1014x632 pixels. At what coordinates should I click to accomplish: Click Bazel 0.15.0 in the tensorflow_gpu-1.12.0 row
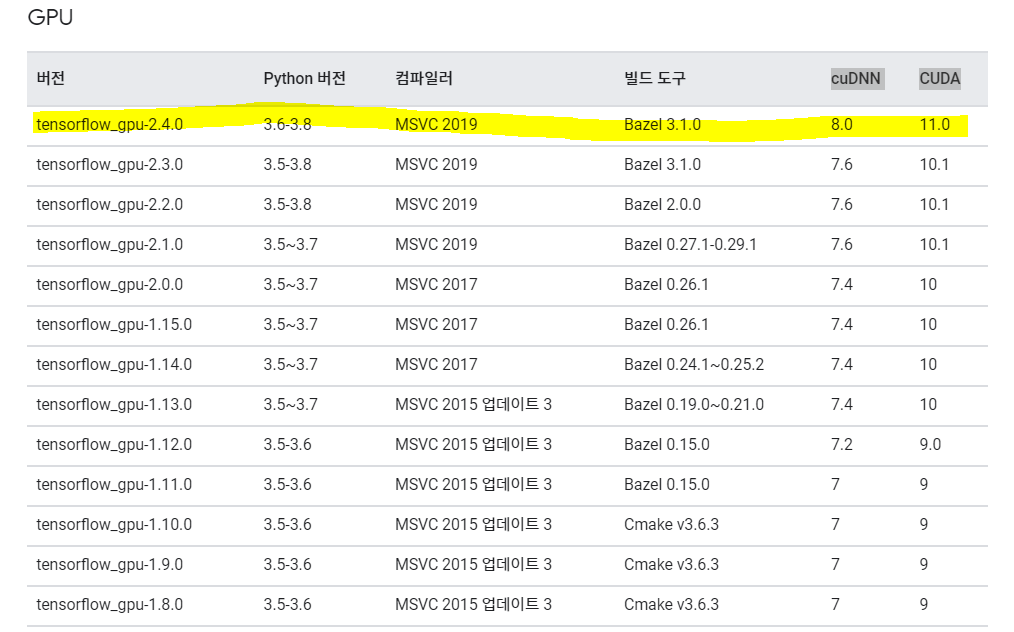tap(667, 445)
